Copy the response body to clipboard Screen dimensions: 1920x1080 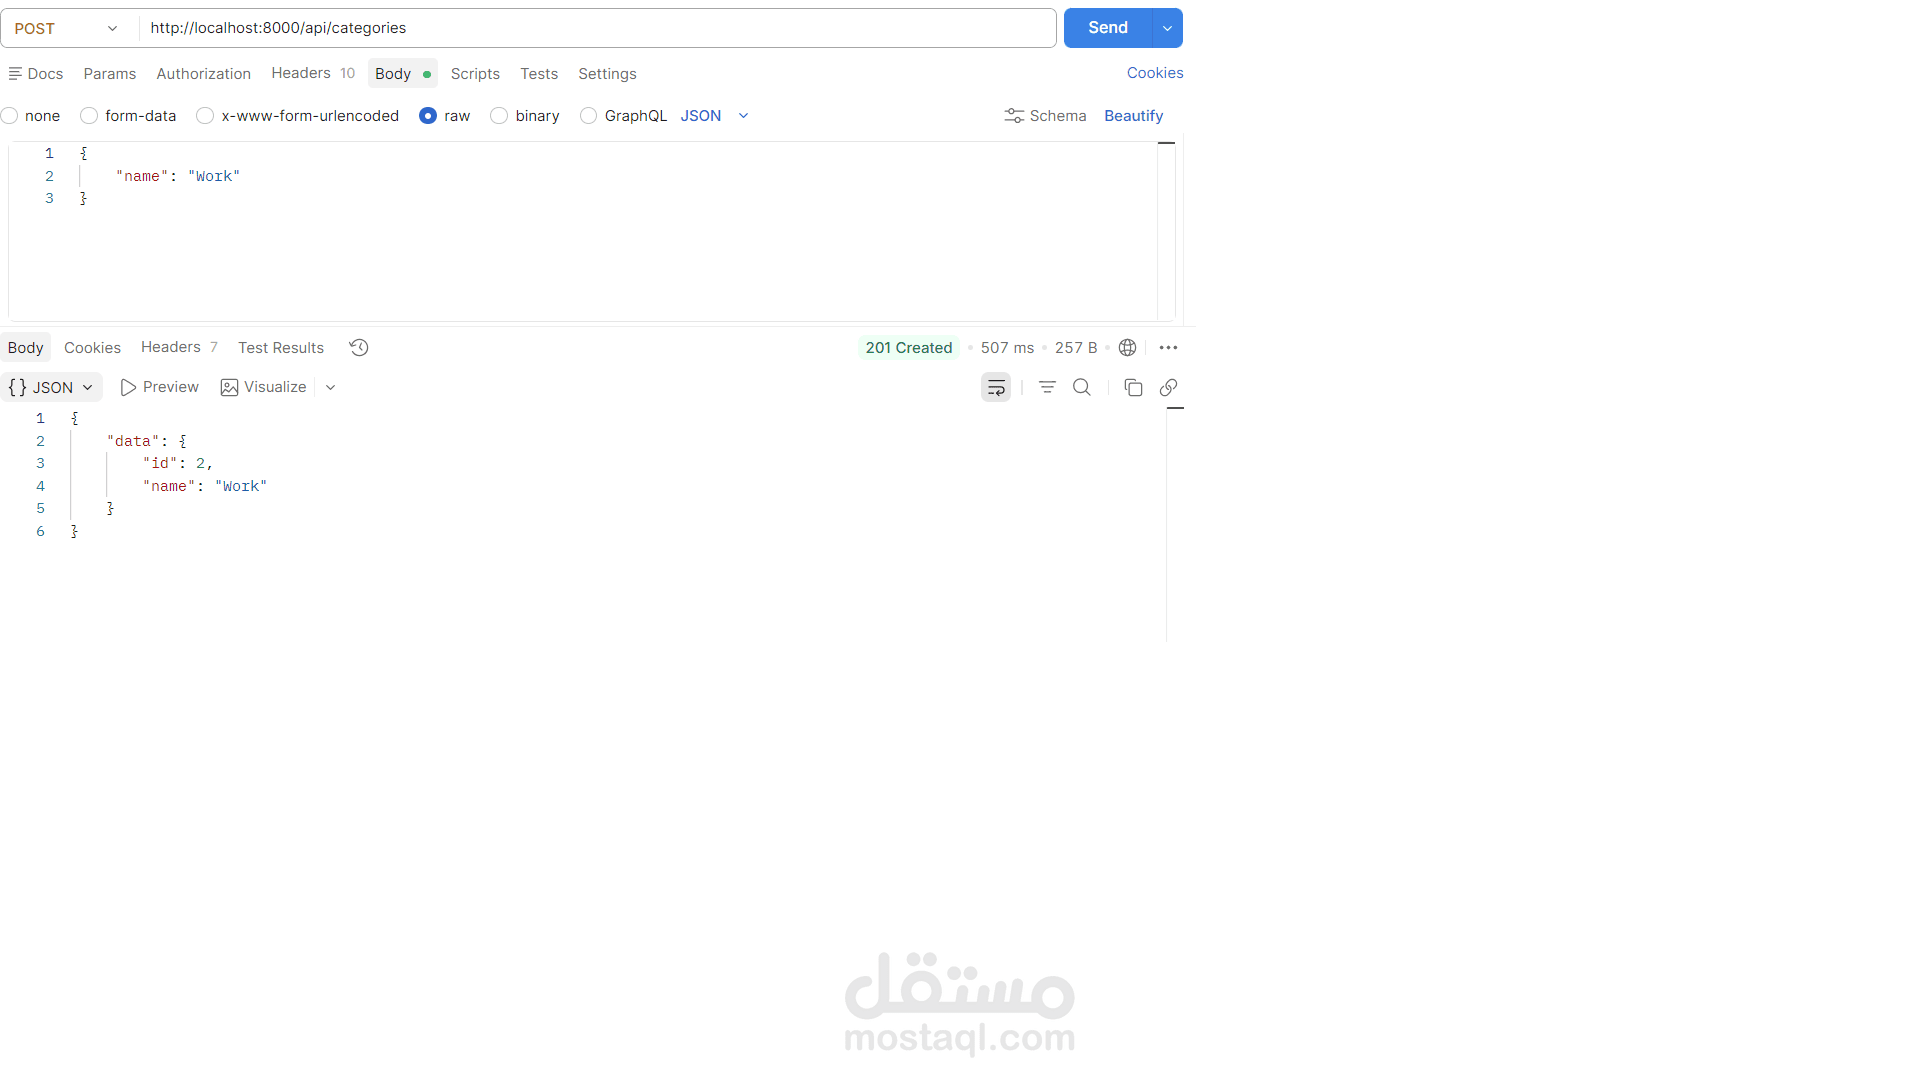click(x=1133, y=387)
